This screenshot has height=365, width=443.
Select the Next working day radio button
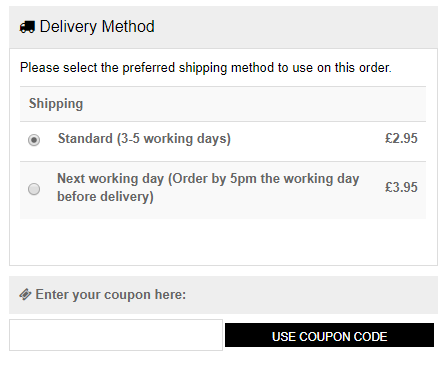34,189
